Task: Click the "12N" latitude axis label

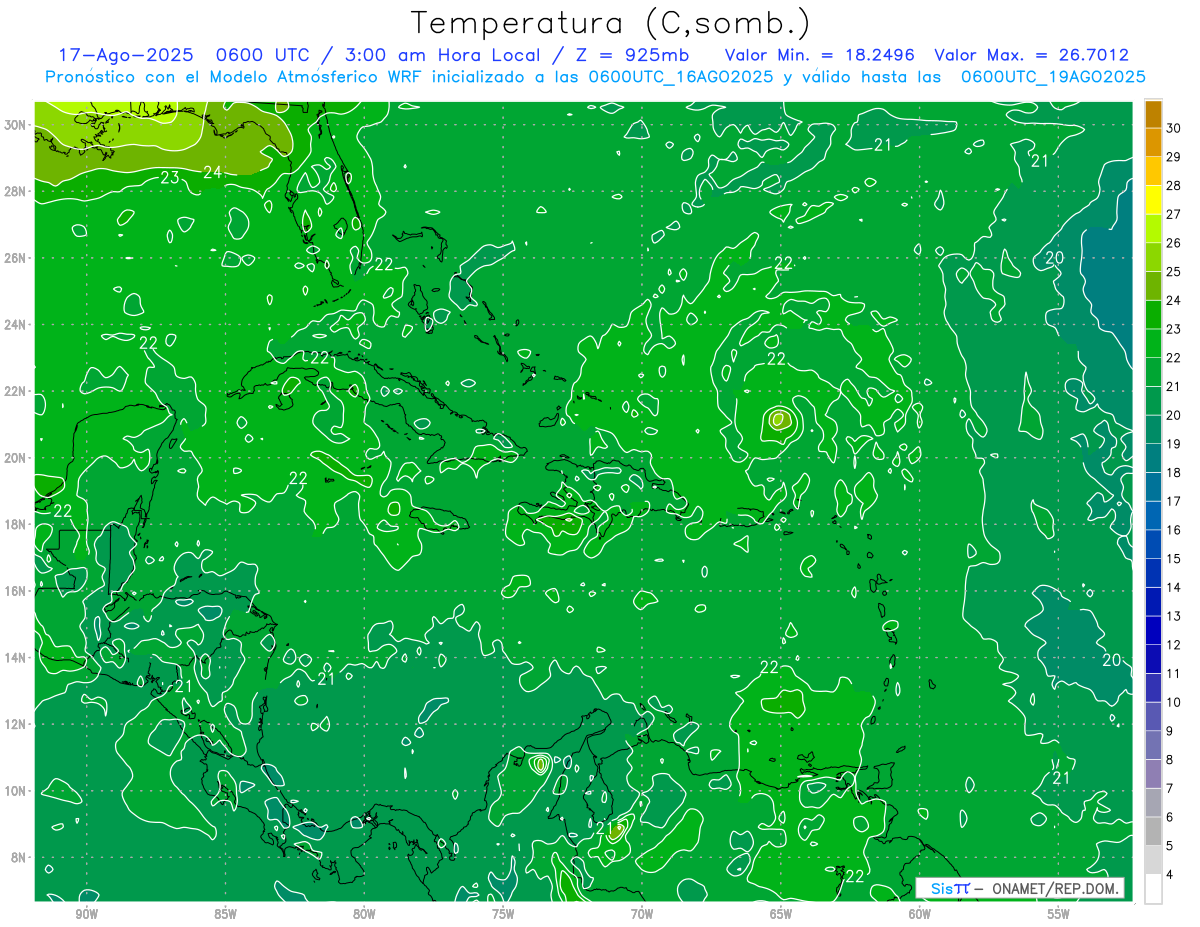Action: click(15, 724)
